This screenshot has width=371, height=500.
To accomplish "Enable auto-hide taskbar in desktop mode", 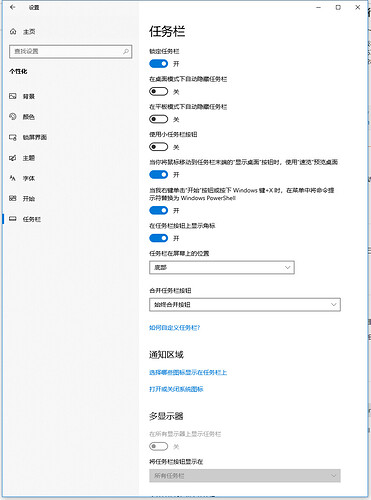I will [x=158, y=91].
